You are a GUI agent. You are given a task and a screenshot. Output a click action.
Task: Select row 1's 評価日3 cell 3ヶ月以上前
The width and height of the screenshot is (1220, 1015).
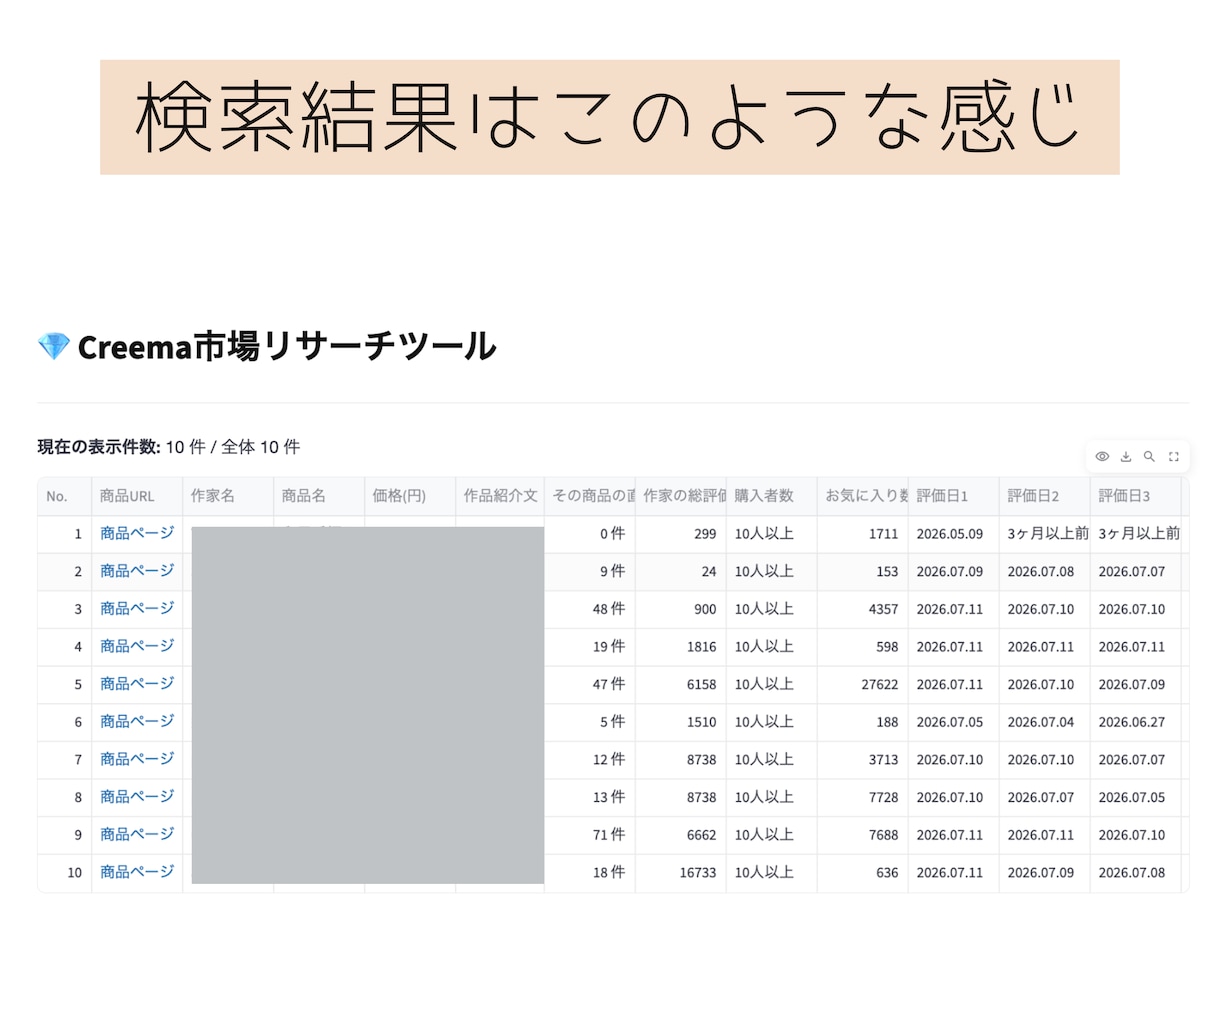(x=1136, y=534)
